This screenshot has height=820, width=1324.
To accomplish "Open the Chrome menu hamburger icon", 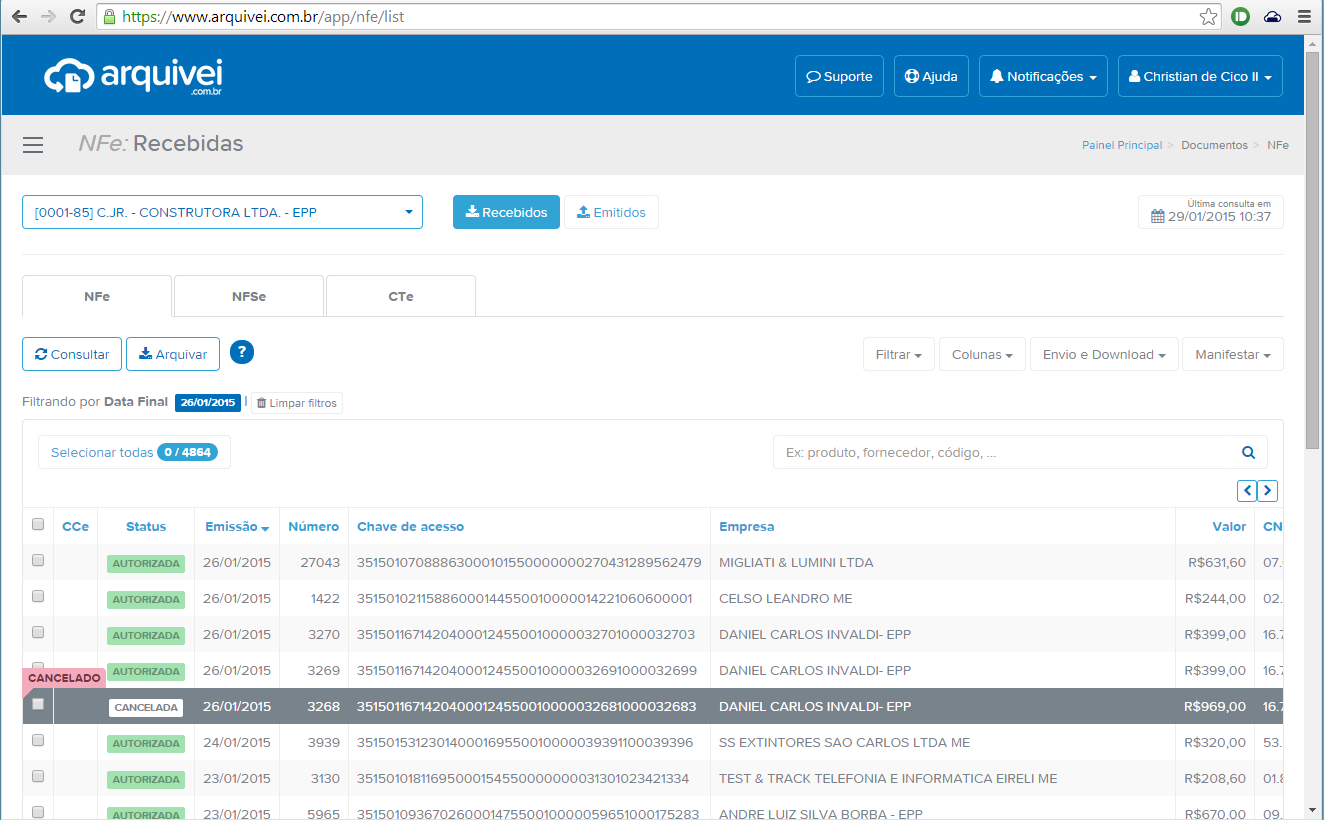I will (x=1303, y=17).
